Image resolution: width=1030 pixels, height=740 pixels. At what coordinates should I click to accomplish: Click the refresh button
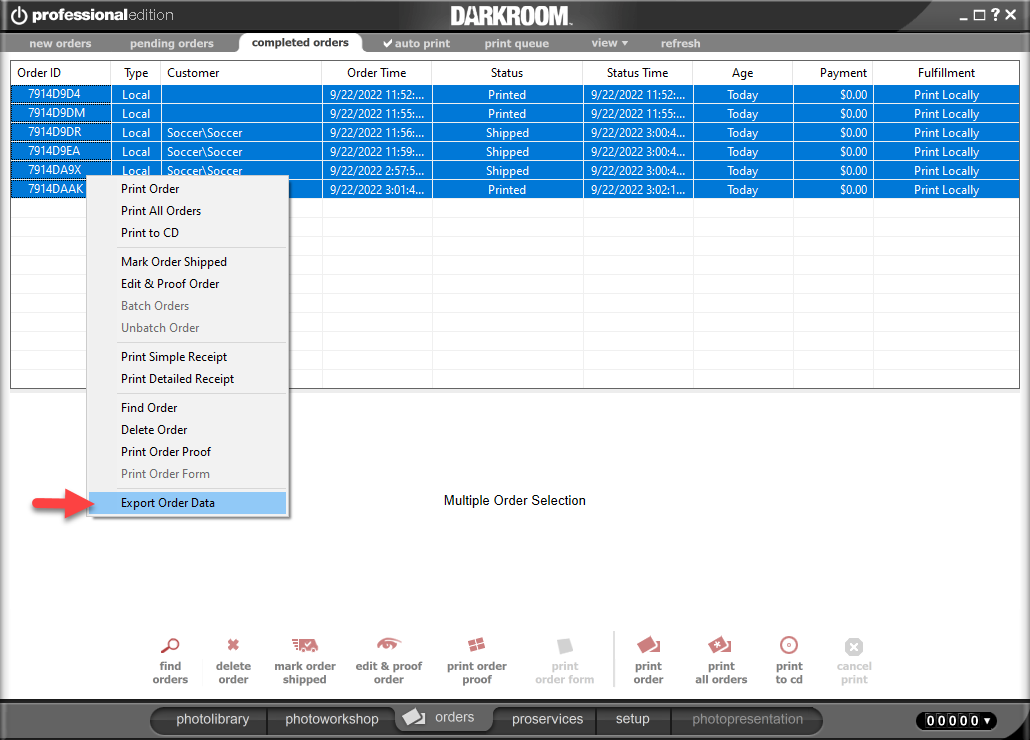pos(681,43)
